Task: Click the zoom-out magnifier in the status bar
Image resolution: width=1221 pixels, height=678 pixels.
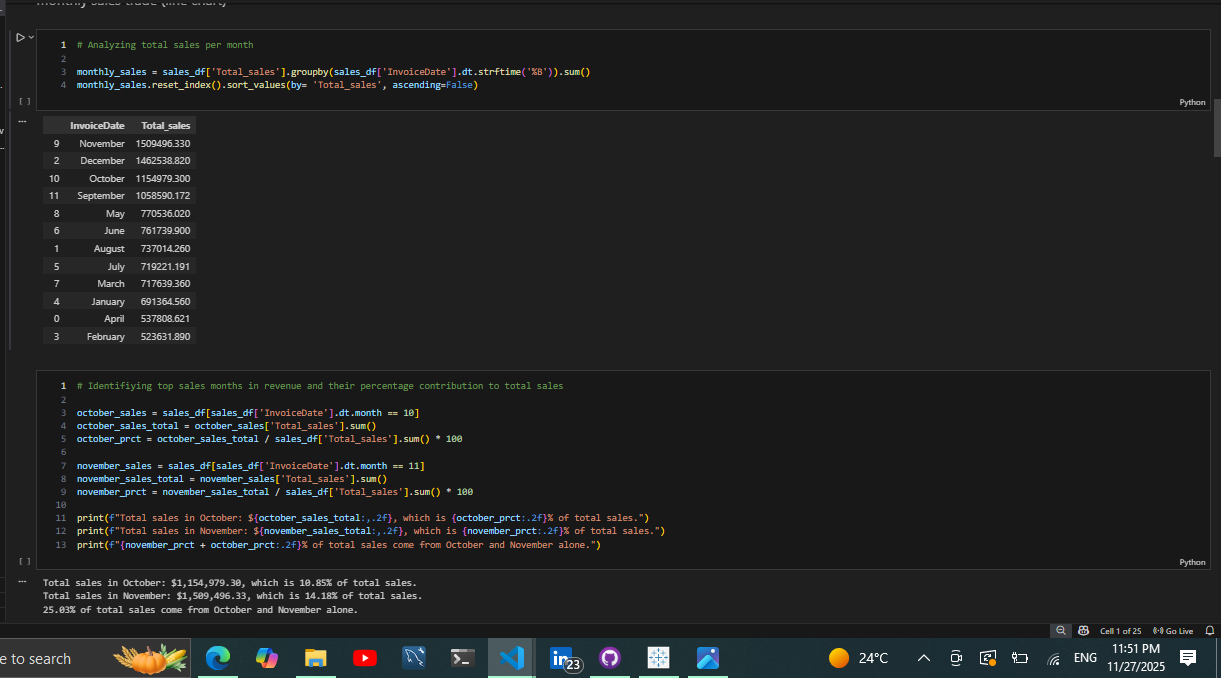Action: click(x=1061, y=631)
